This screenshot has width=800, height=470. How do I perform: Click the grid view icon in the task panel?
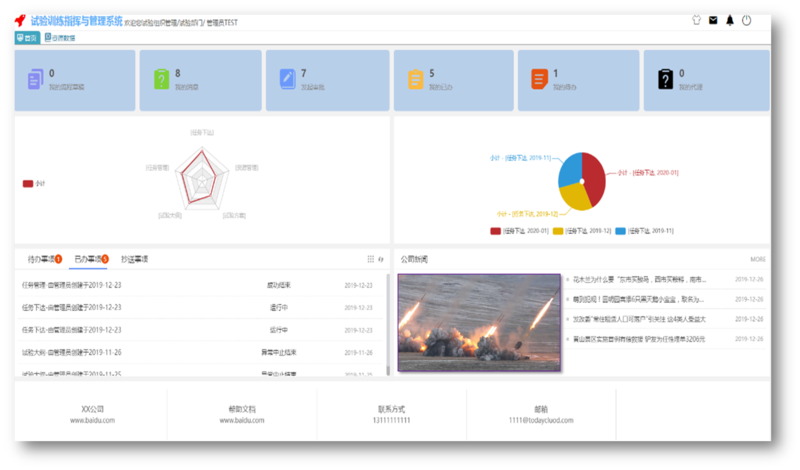[371, 259]
